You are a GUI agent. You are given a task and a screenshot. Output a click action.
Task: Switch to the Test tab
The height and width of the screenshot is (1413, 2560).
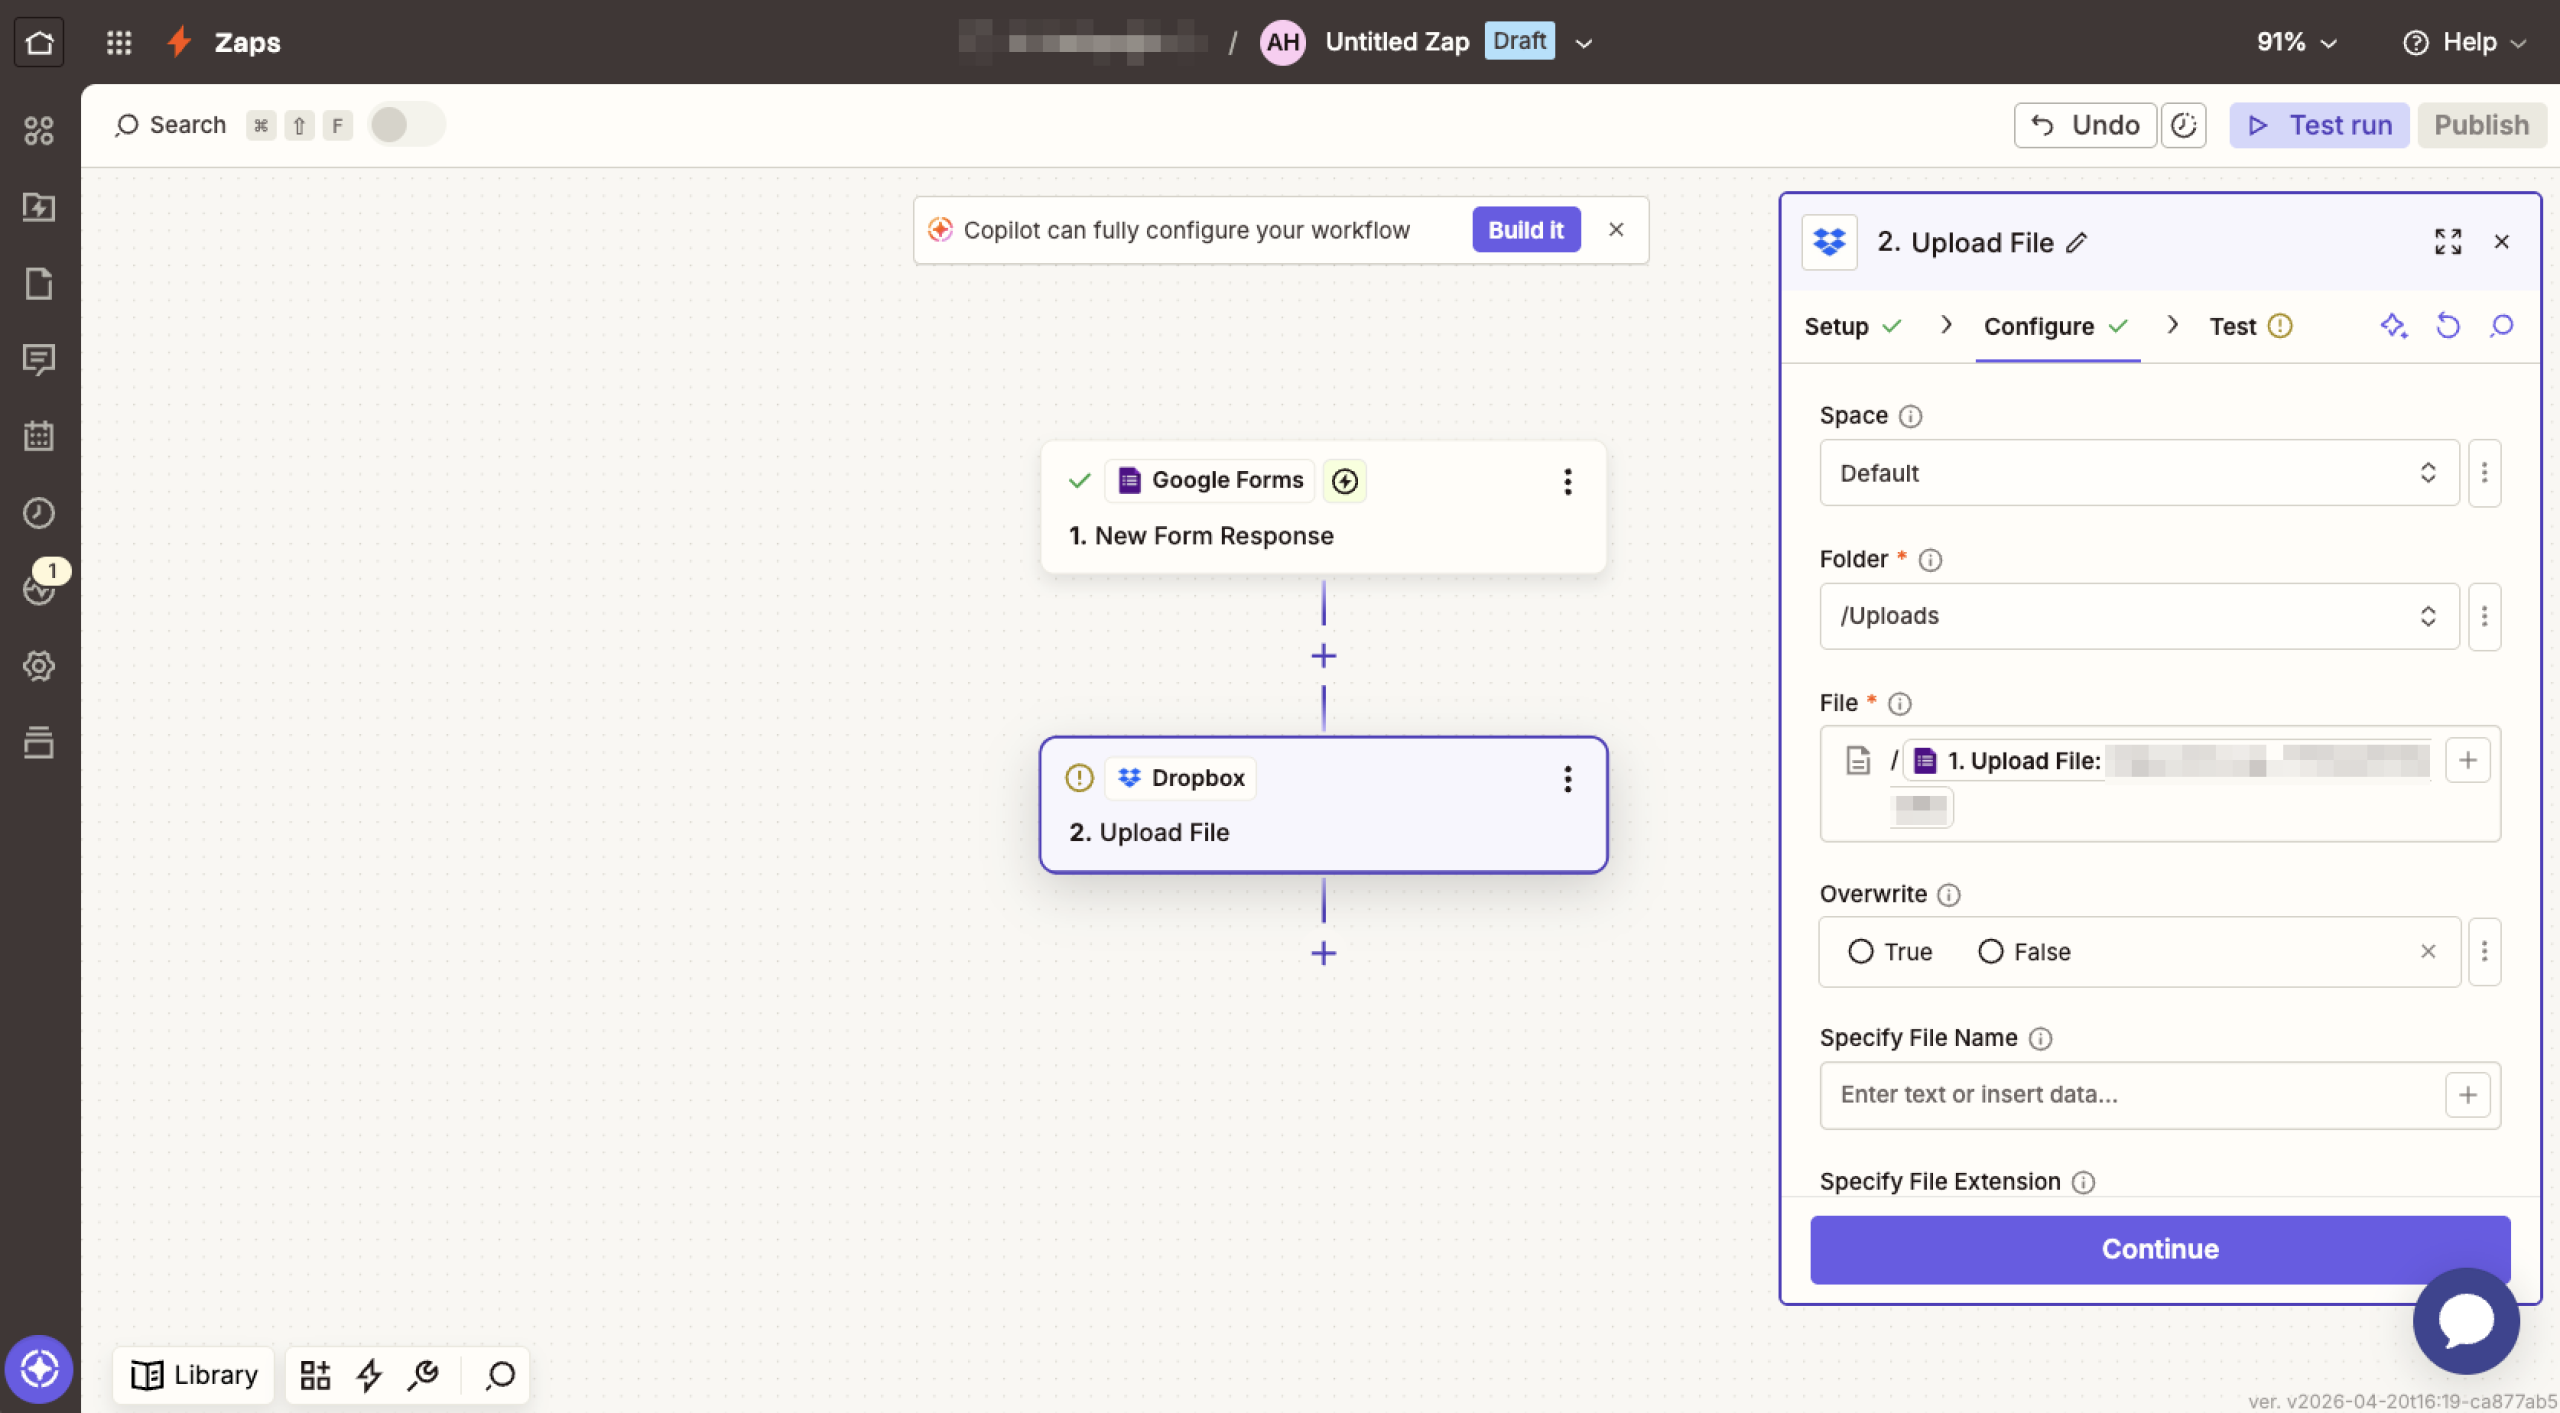click(2234, 326)
